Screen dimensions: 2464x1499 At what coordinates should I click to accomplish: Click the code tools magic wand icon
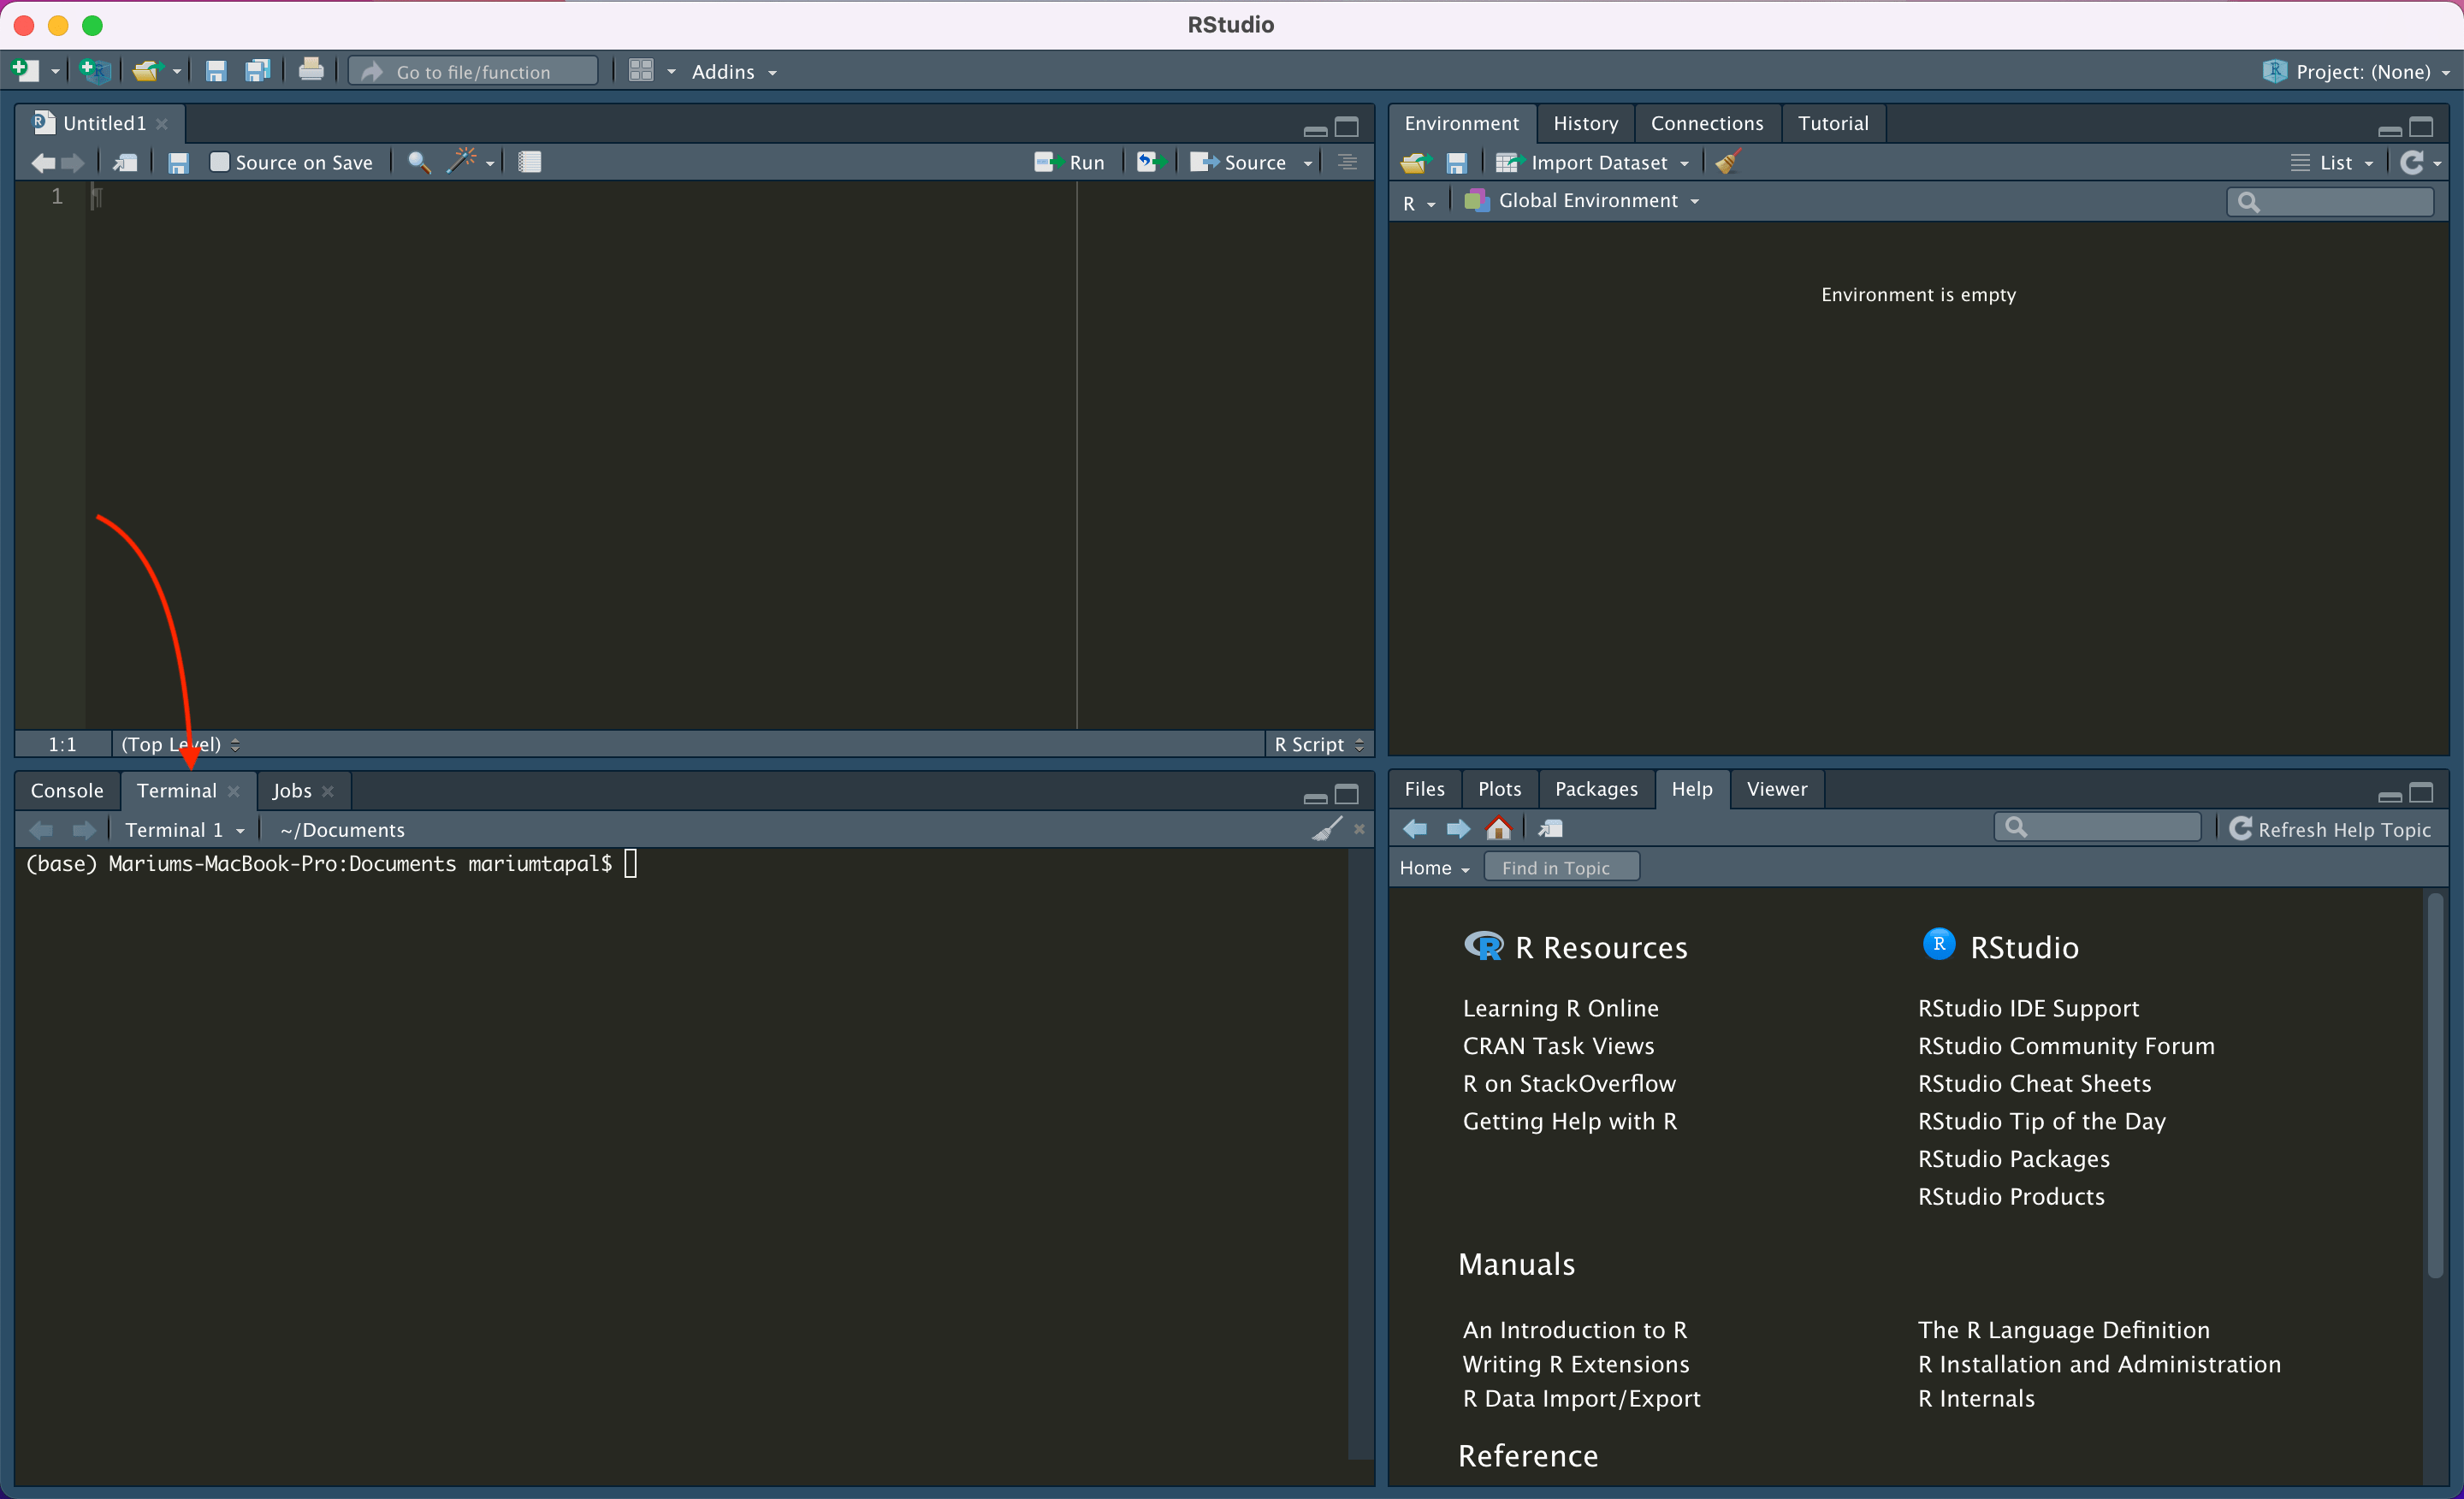tap(461, 162)
